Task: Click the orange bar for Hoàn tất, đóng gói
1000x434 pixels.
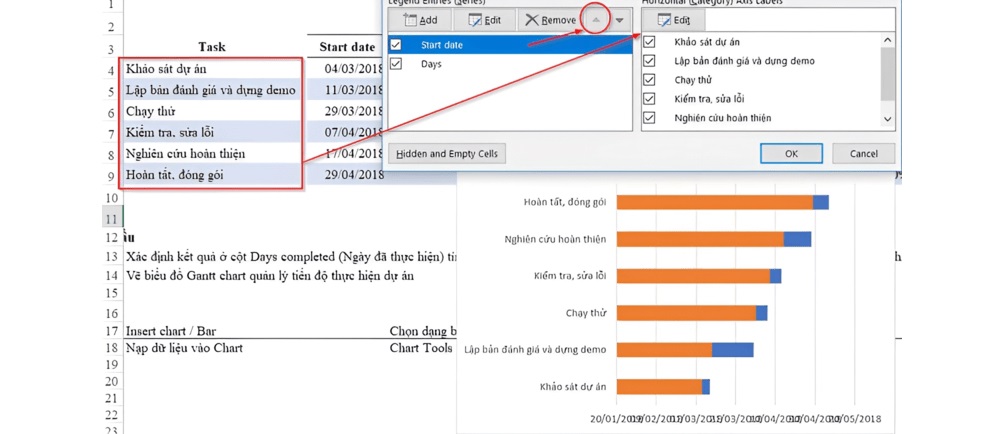Action: tap(714, 202)
